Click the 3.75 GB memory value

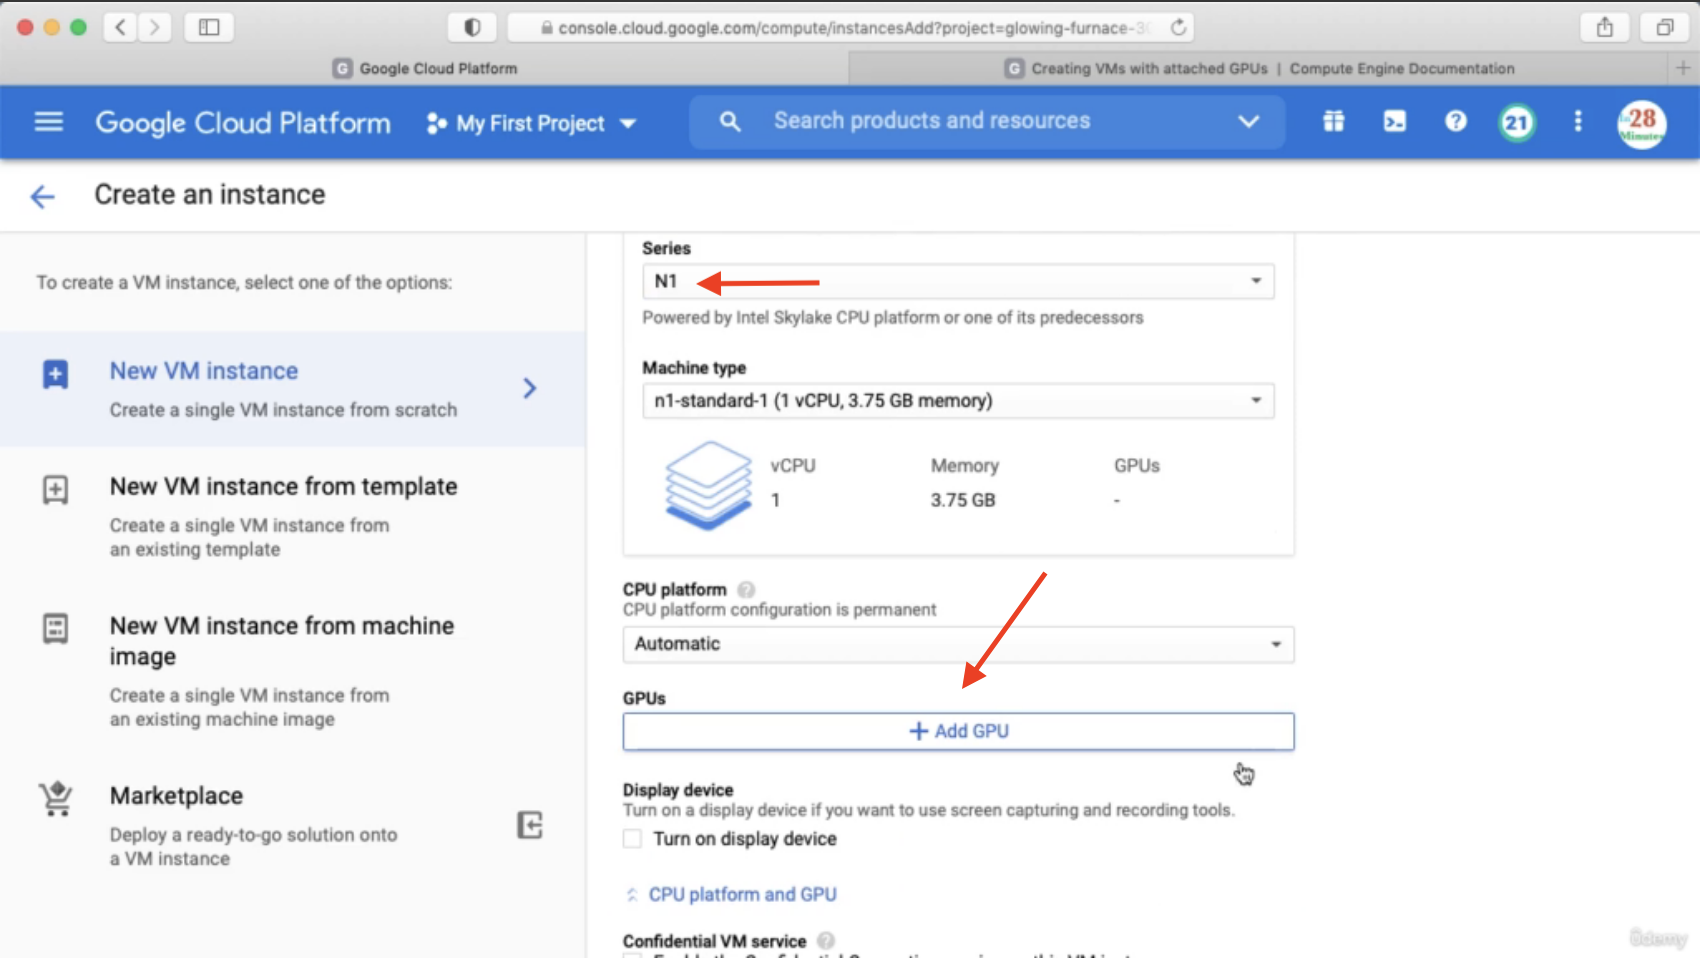(x=963, y=500)
